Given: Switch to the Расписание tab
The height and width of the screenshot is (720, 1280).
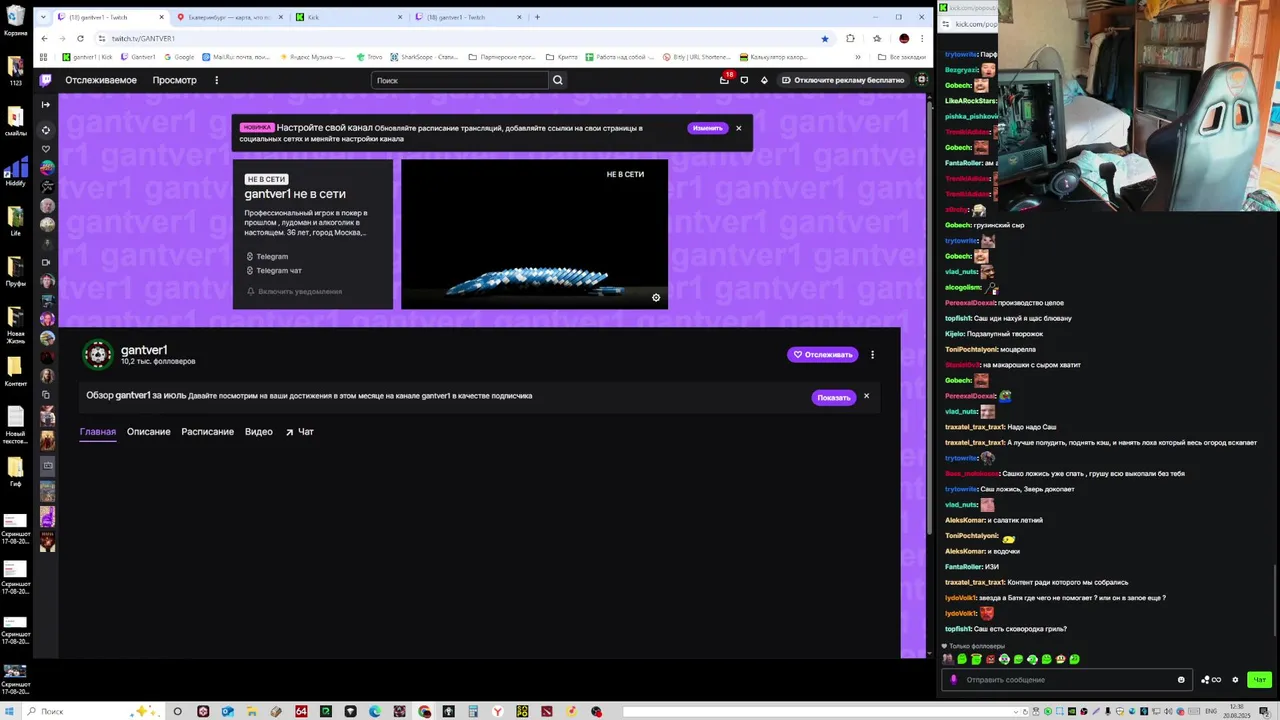Looking at the screenshot, I should point(207,432).
